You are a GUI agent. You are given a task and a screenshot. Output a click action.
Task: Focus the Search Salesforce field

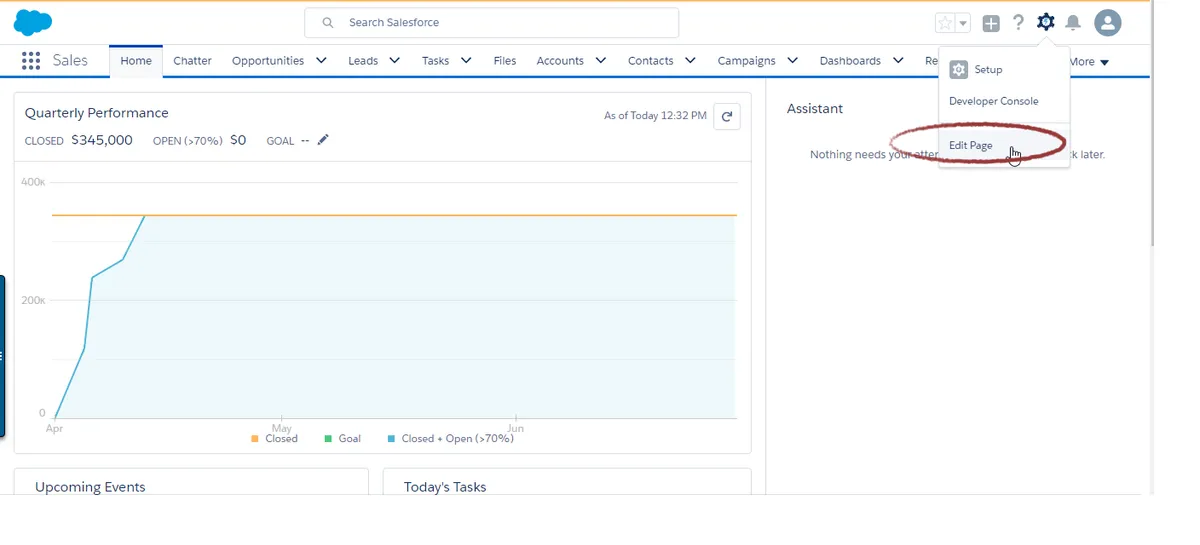[x=492, y=23]
